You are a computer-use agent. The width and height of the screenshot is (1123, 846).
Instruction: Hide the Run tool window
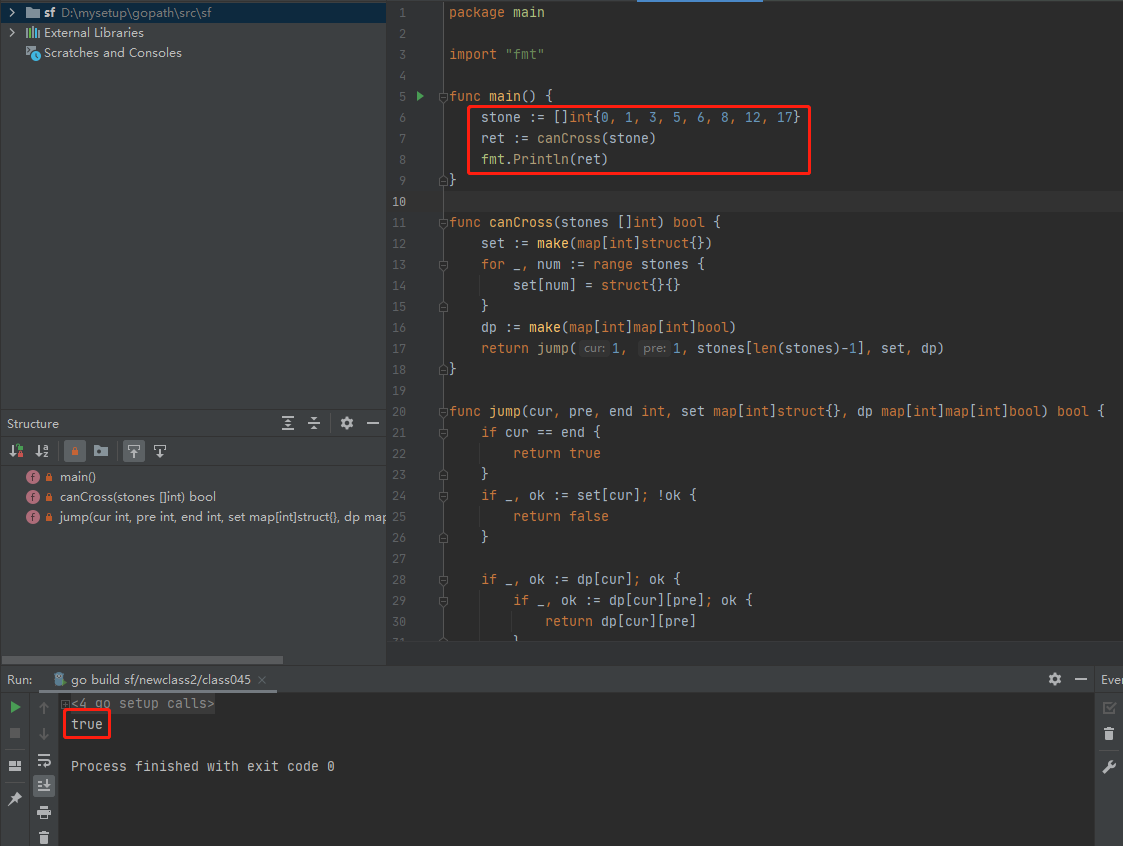pos(1081,679)
